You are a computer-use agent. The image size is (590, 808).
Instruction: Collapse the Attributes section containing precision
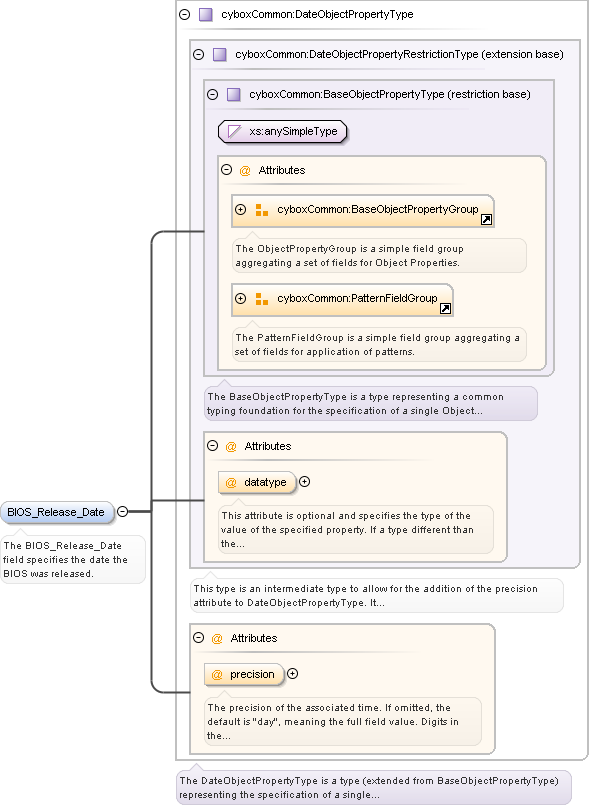click(x=198, y=638)
